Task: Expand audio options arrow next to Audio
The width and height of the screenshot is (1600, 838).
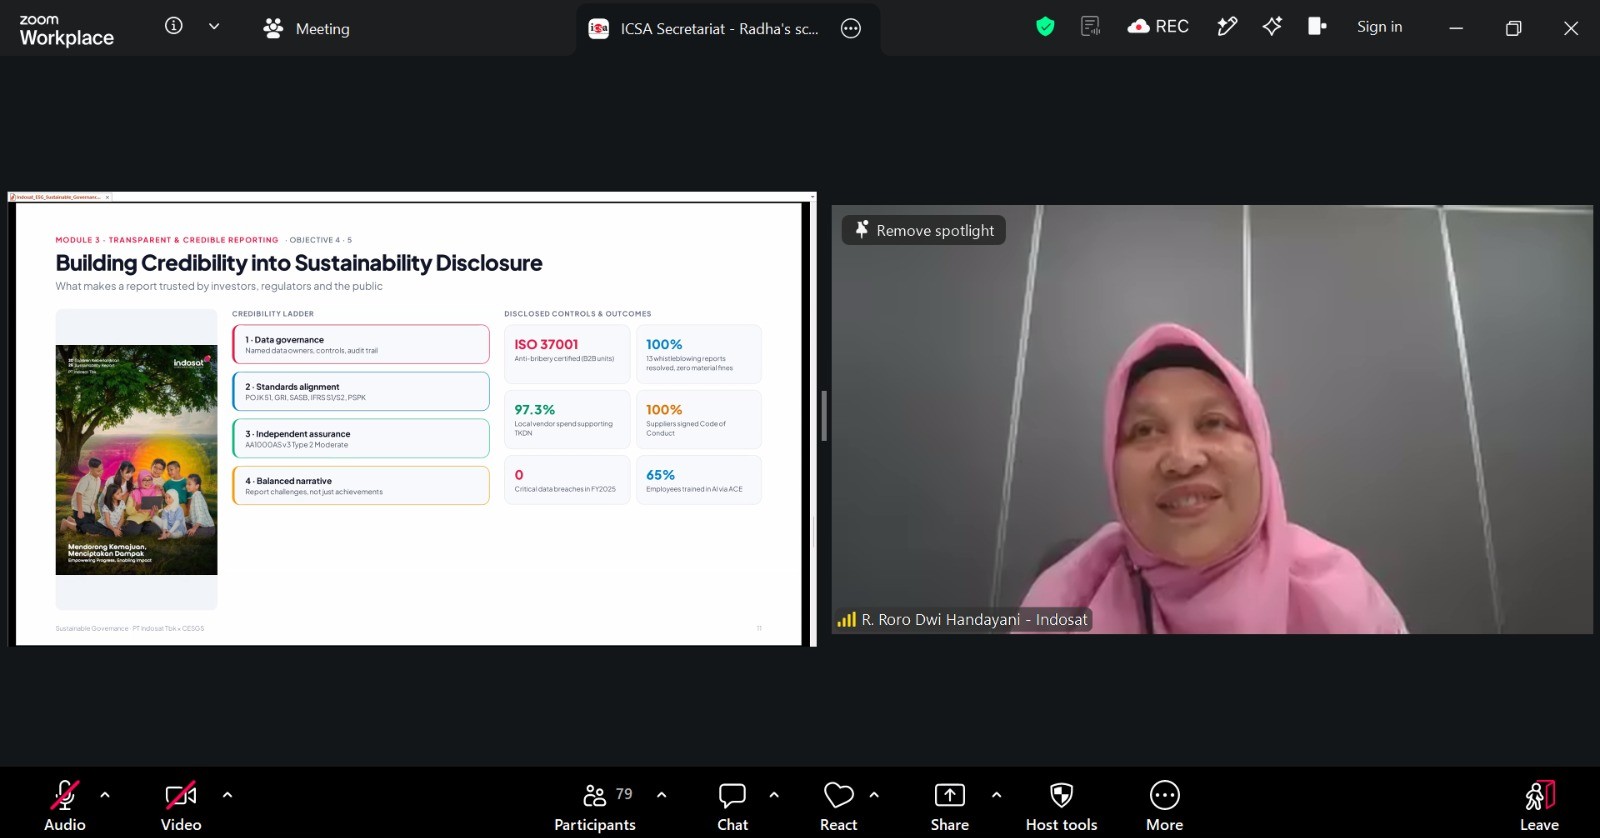Action: [105, 795]
